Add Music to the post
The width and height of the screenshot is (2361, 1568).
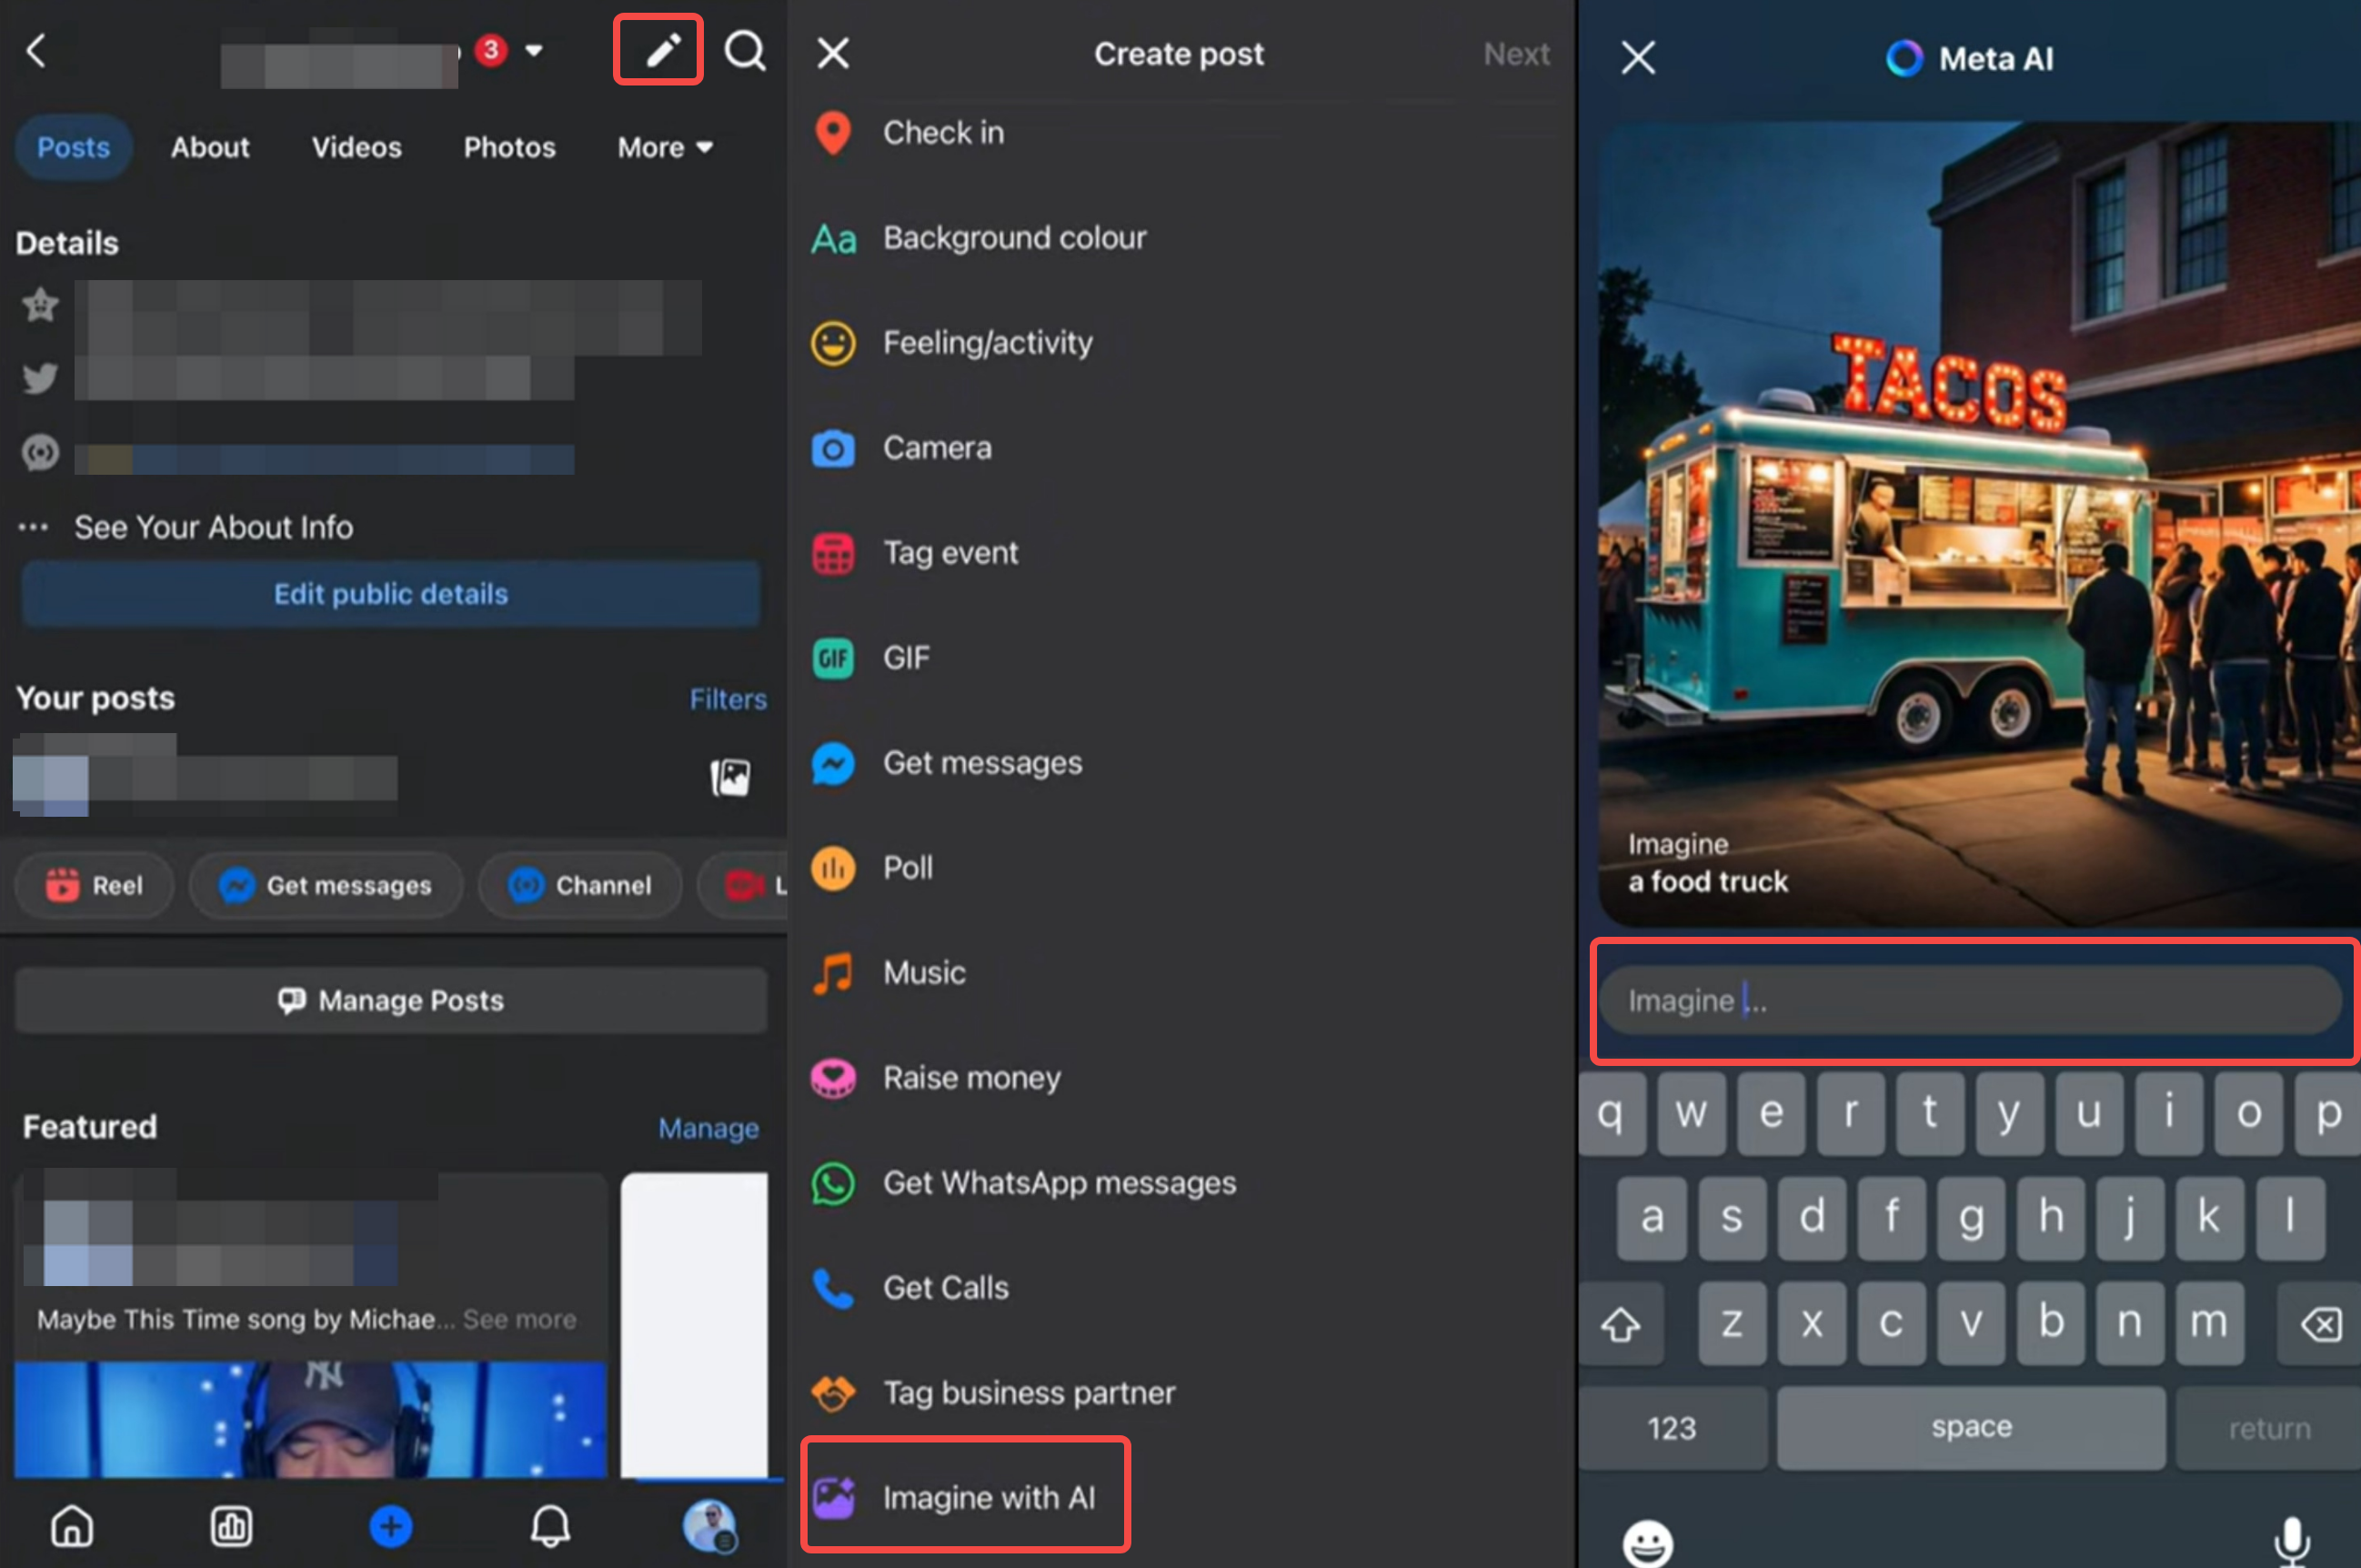click(x=923, y=971)
